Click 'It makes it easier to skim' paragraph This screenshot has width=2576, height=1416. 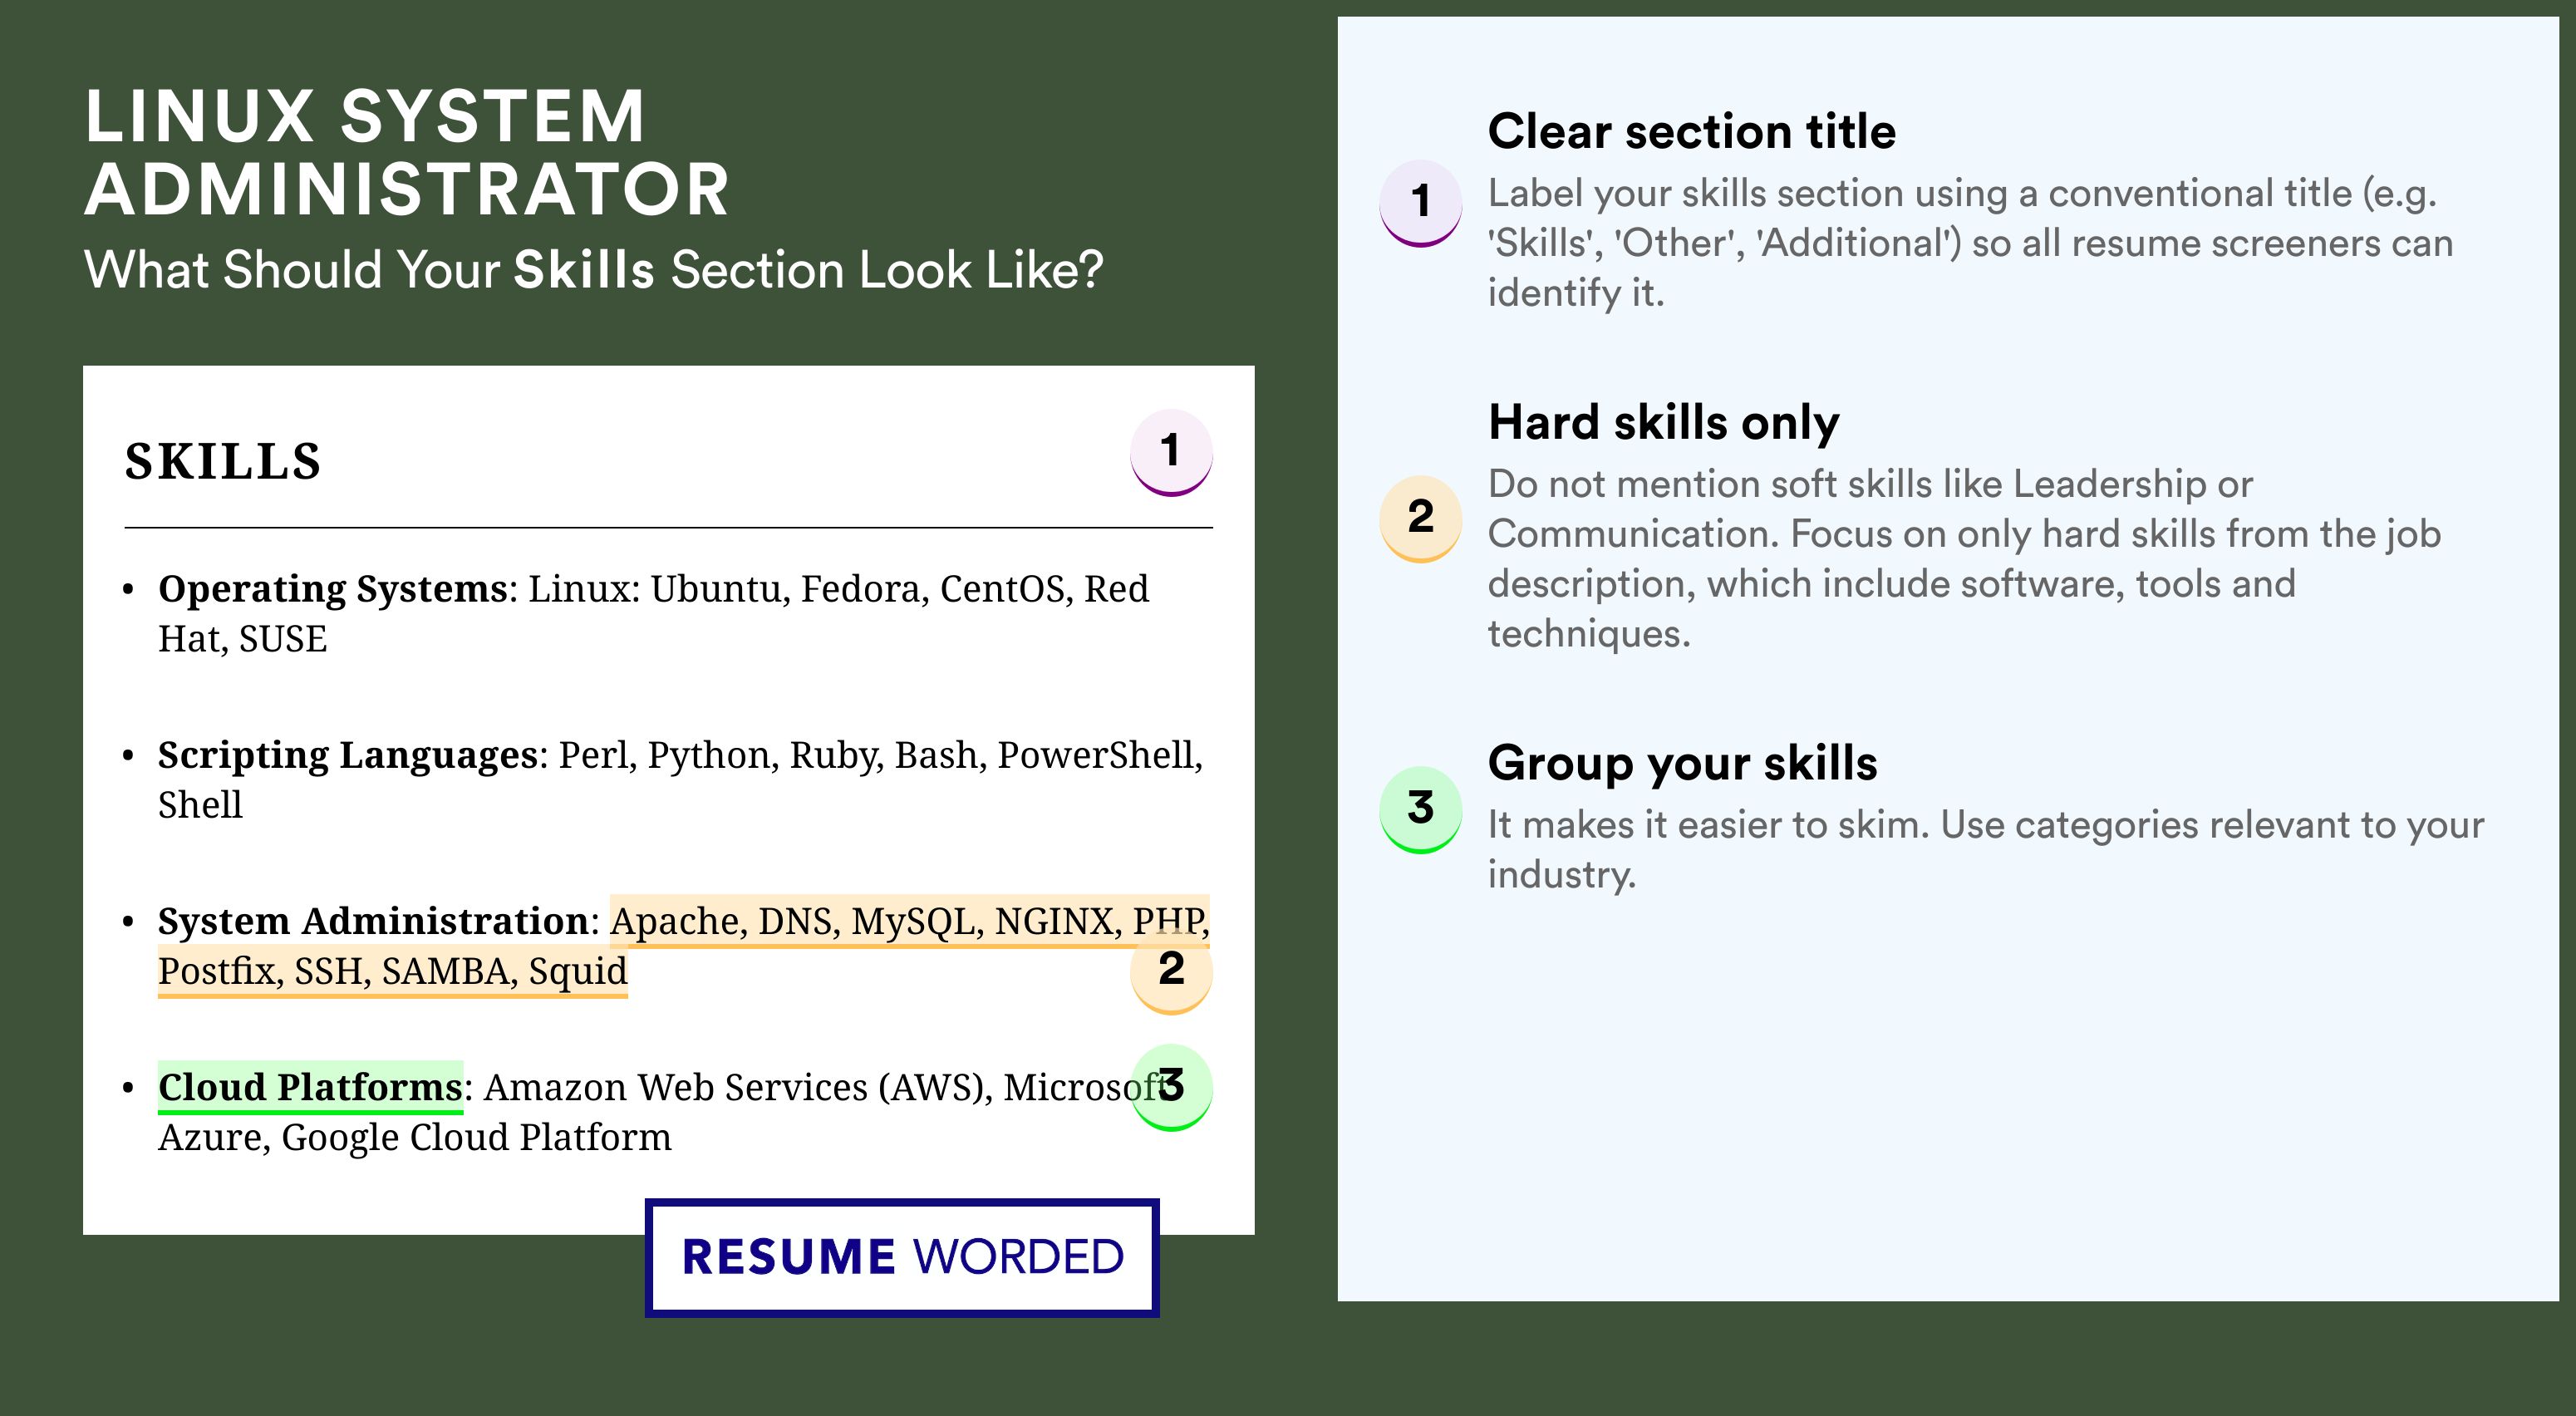(1986, 849)
